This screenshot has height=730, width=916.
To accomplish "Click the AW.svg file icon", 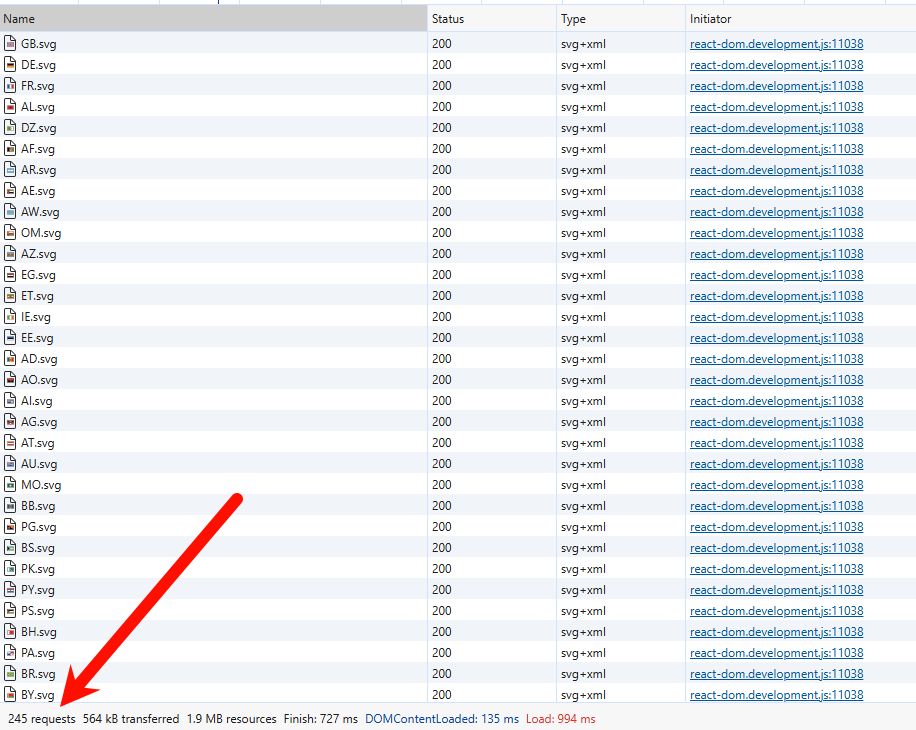I will [10, 212].
